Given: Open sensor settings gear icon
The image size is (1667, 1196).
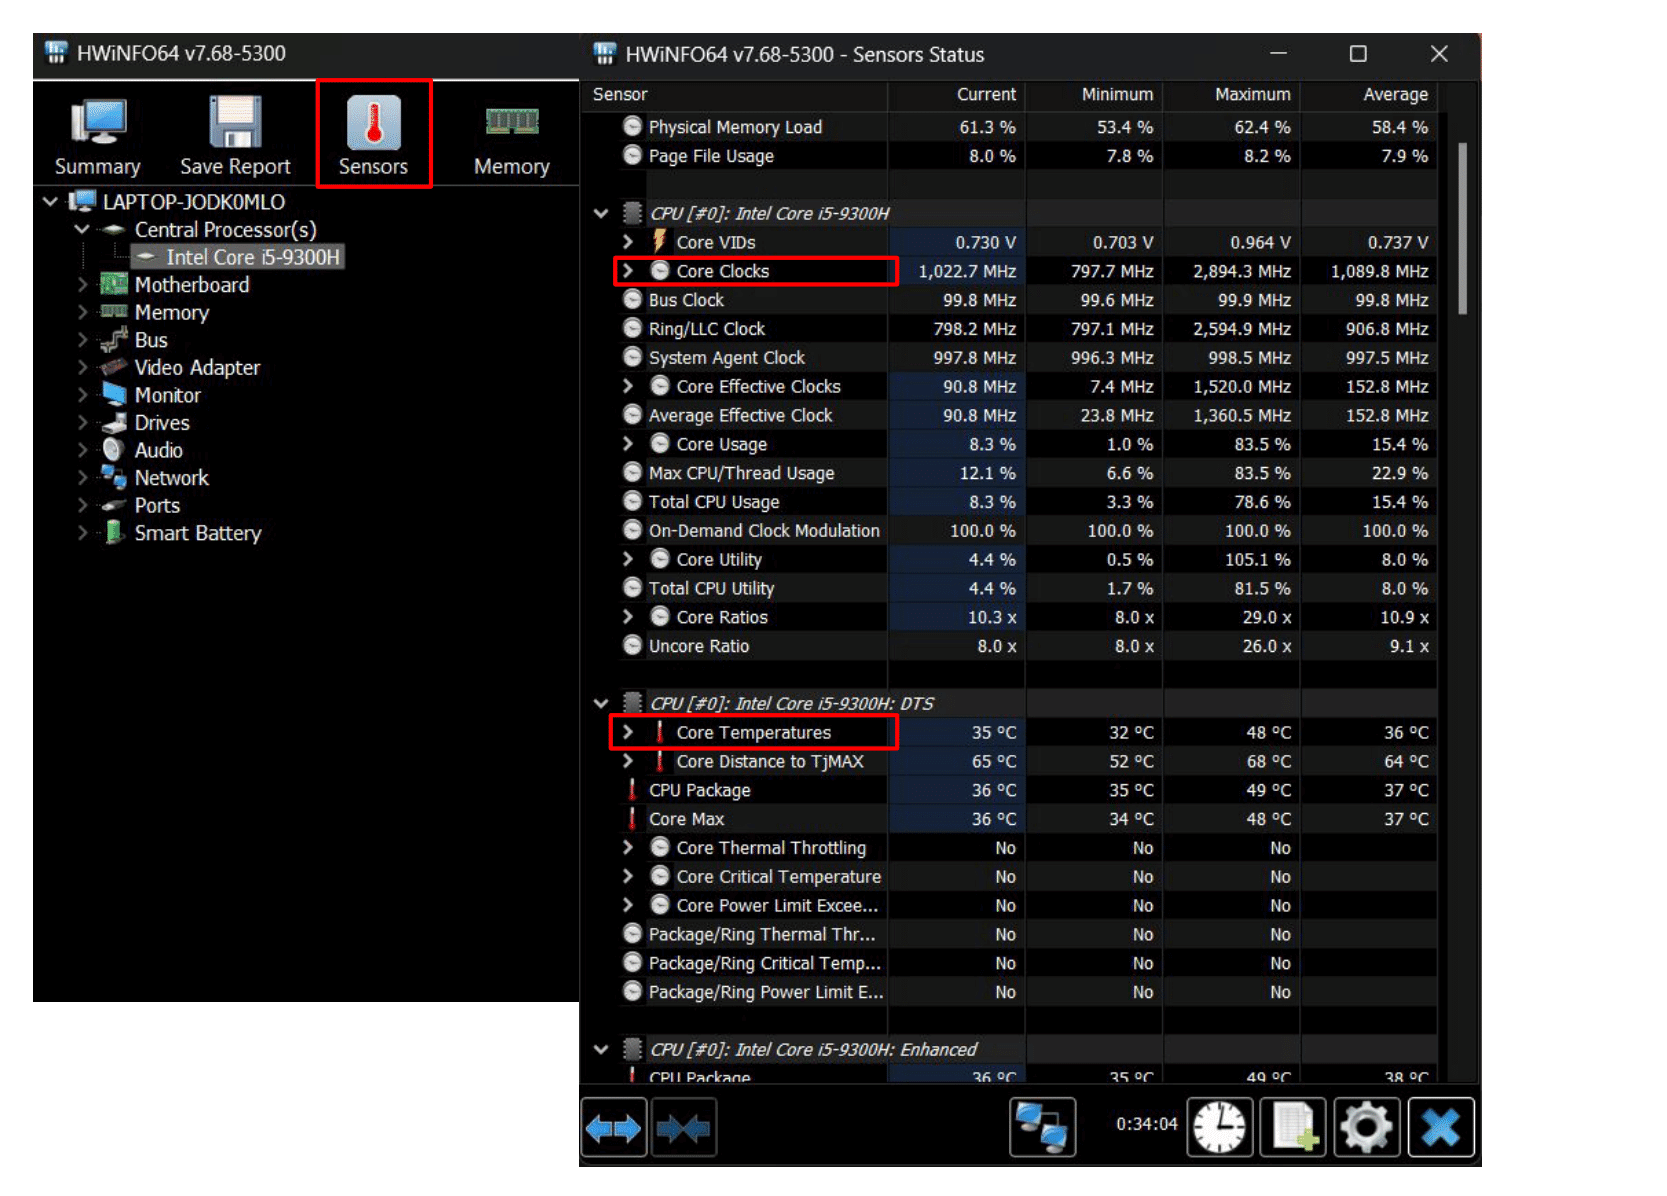Looking at the screenshot, I should coord(1367,1127).
